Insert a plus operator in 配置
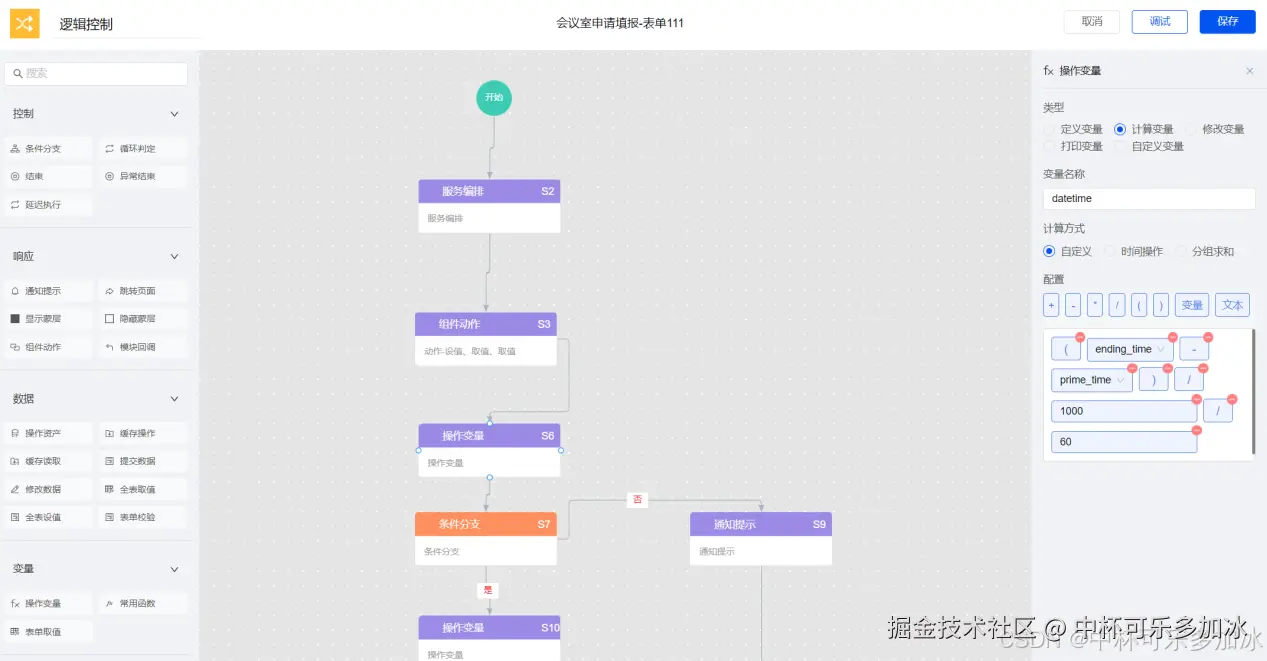The image size is (1267, 661). point(1051,305)
